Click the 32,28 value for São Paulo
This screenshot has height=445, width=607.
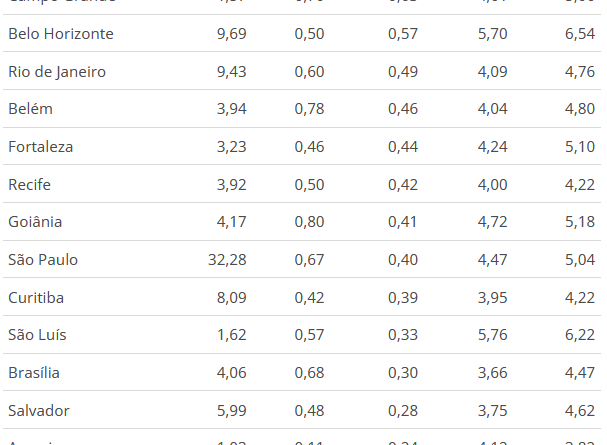(225, 260)
